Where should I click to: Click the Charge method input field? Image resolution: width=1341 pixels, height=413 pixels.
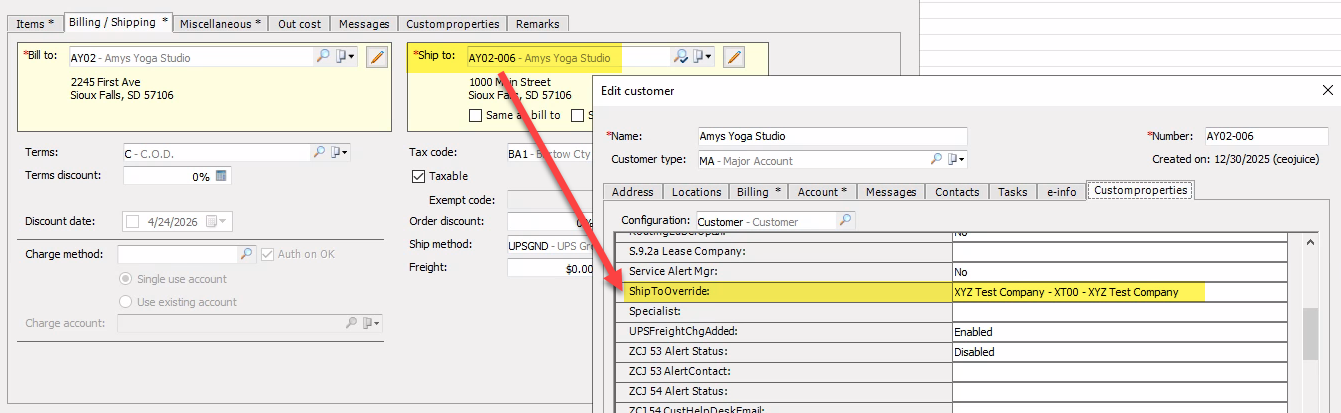point(177,254)
